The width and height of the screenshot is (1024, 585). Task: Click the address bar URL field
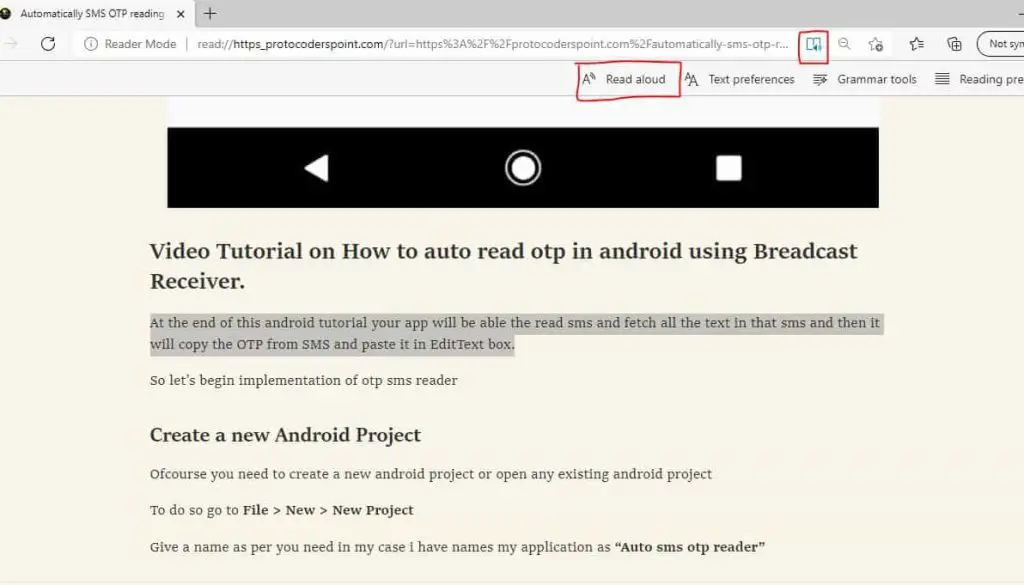493,44
